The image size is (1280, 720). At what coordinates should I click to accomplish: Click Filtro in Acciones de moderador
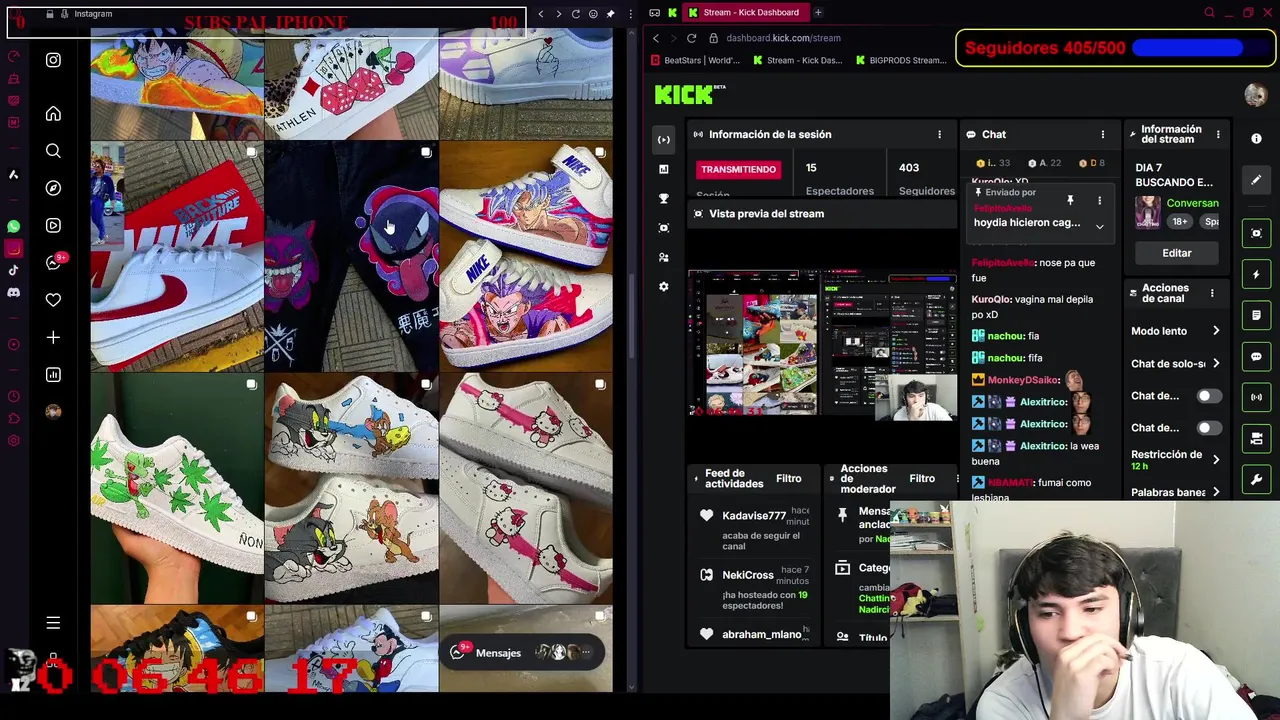click(922, 479)
